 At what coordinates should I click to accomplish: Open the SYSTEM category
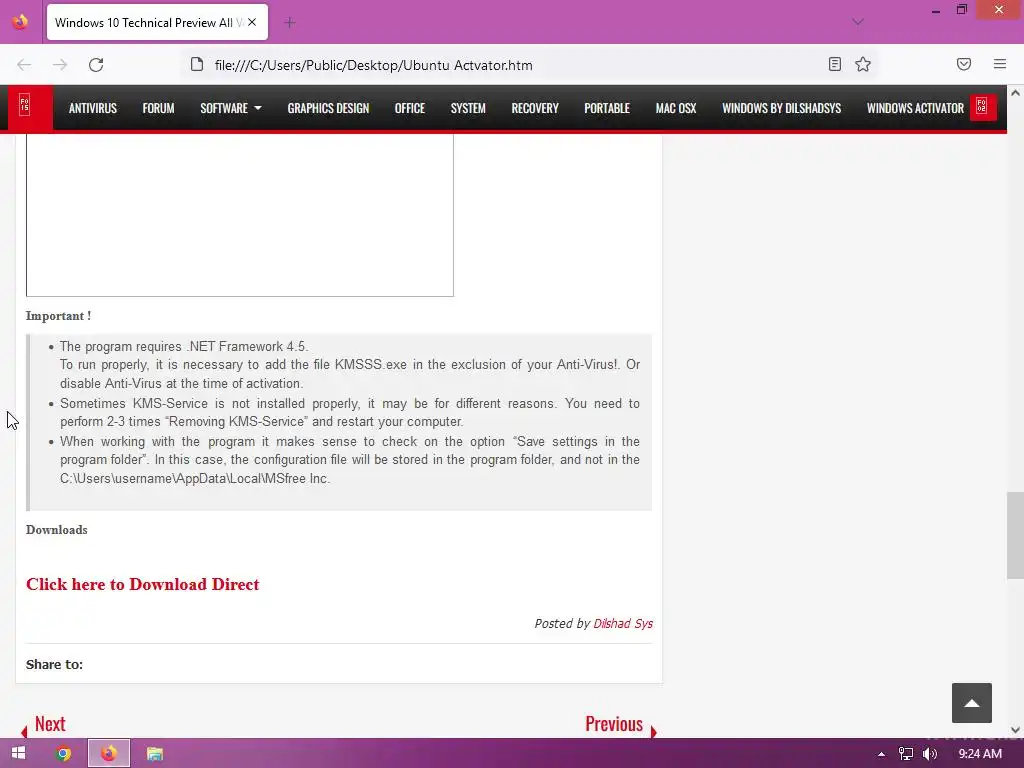[468, 108]
